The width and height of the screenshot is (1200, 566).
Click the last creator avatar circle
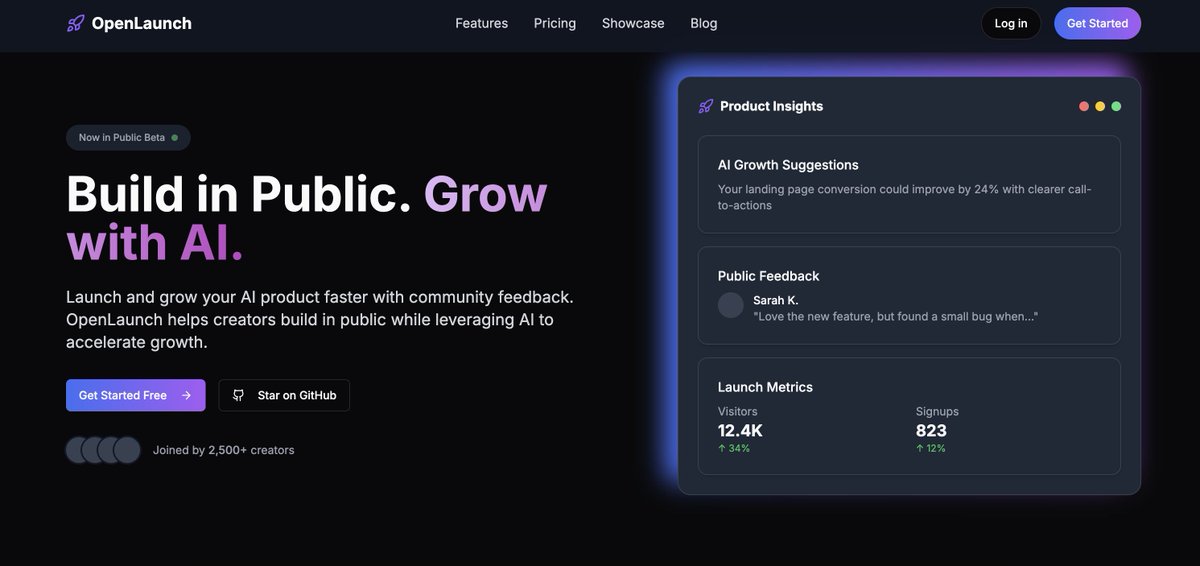pos(127,450)
